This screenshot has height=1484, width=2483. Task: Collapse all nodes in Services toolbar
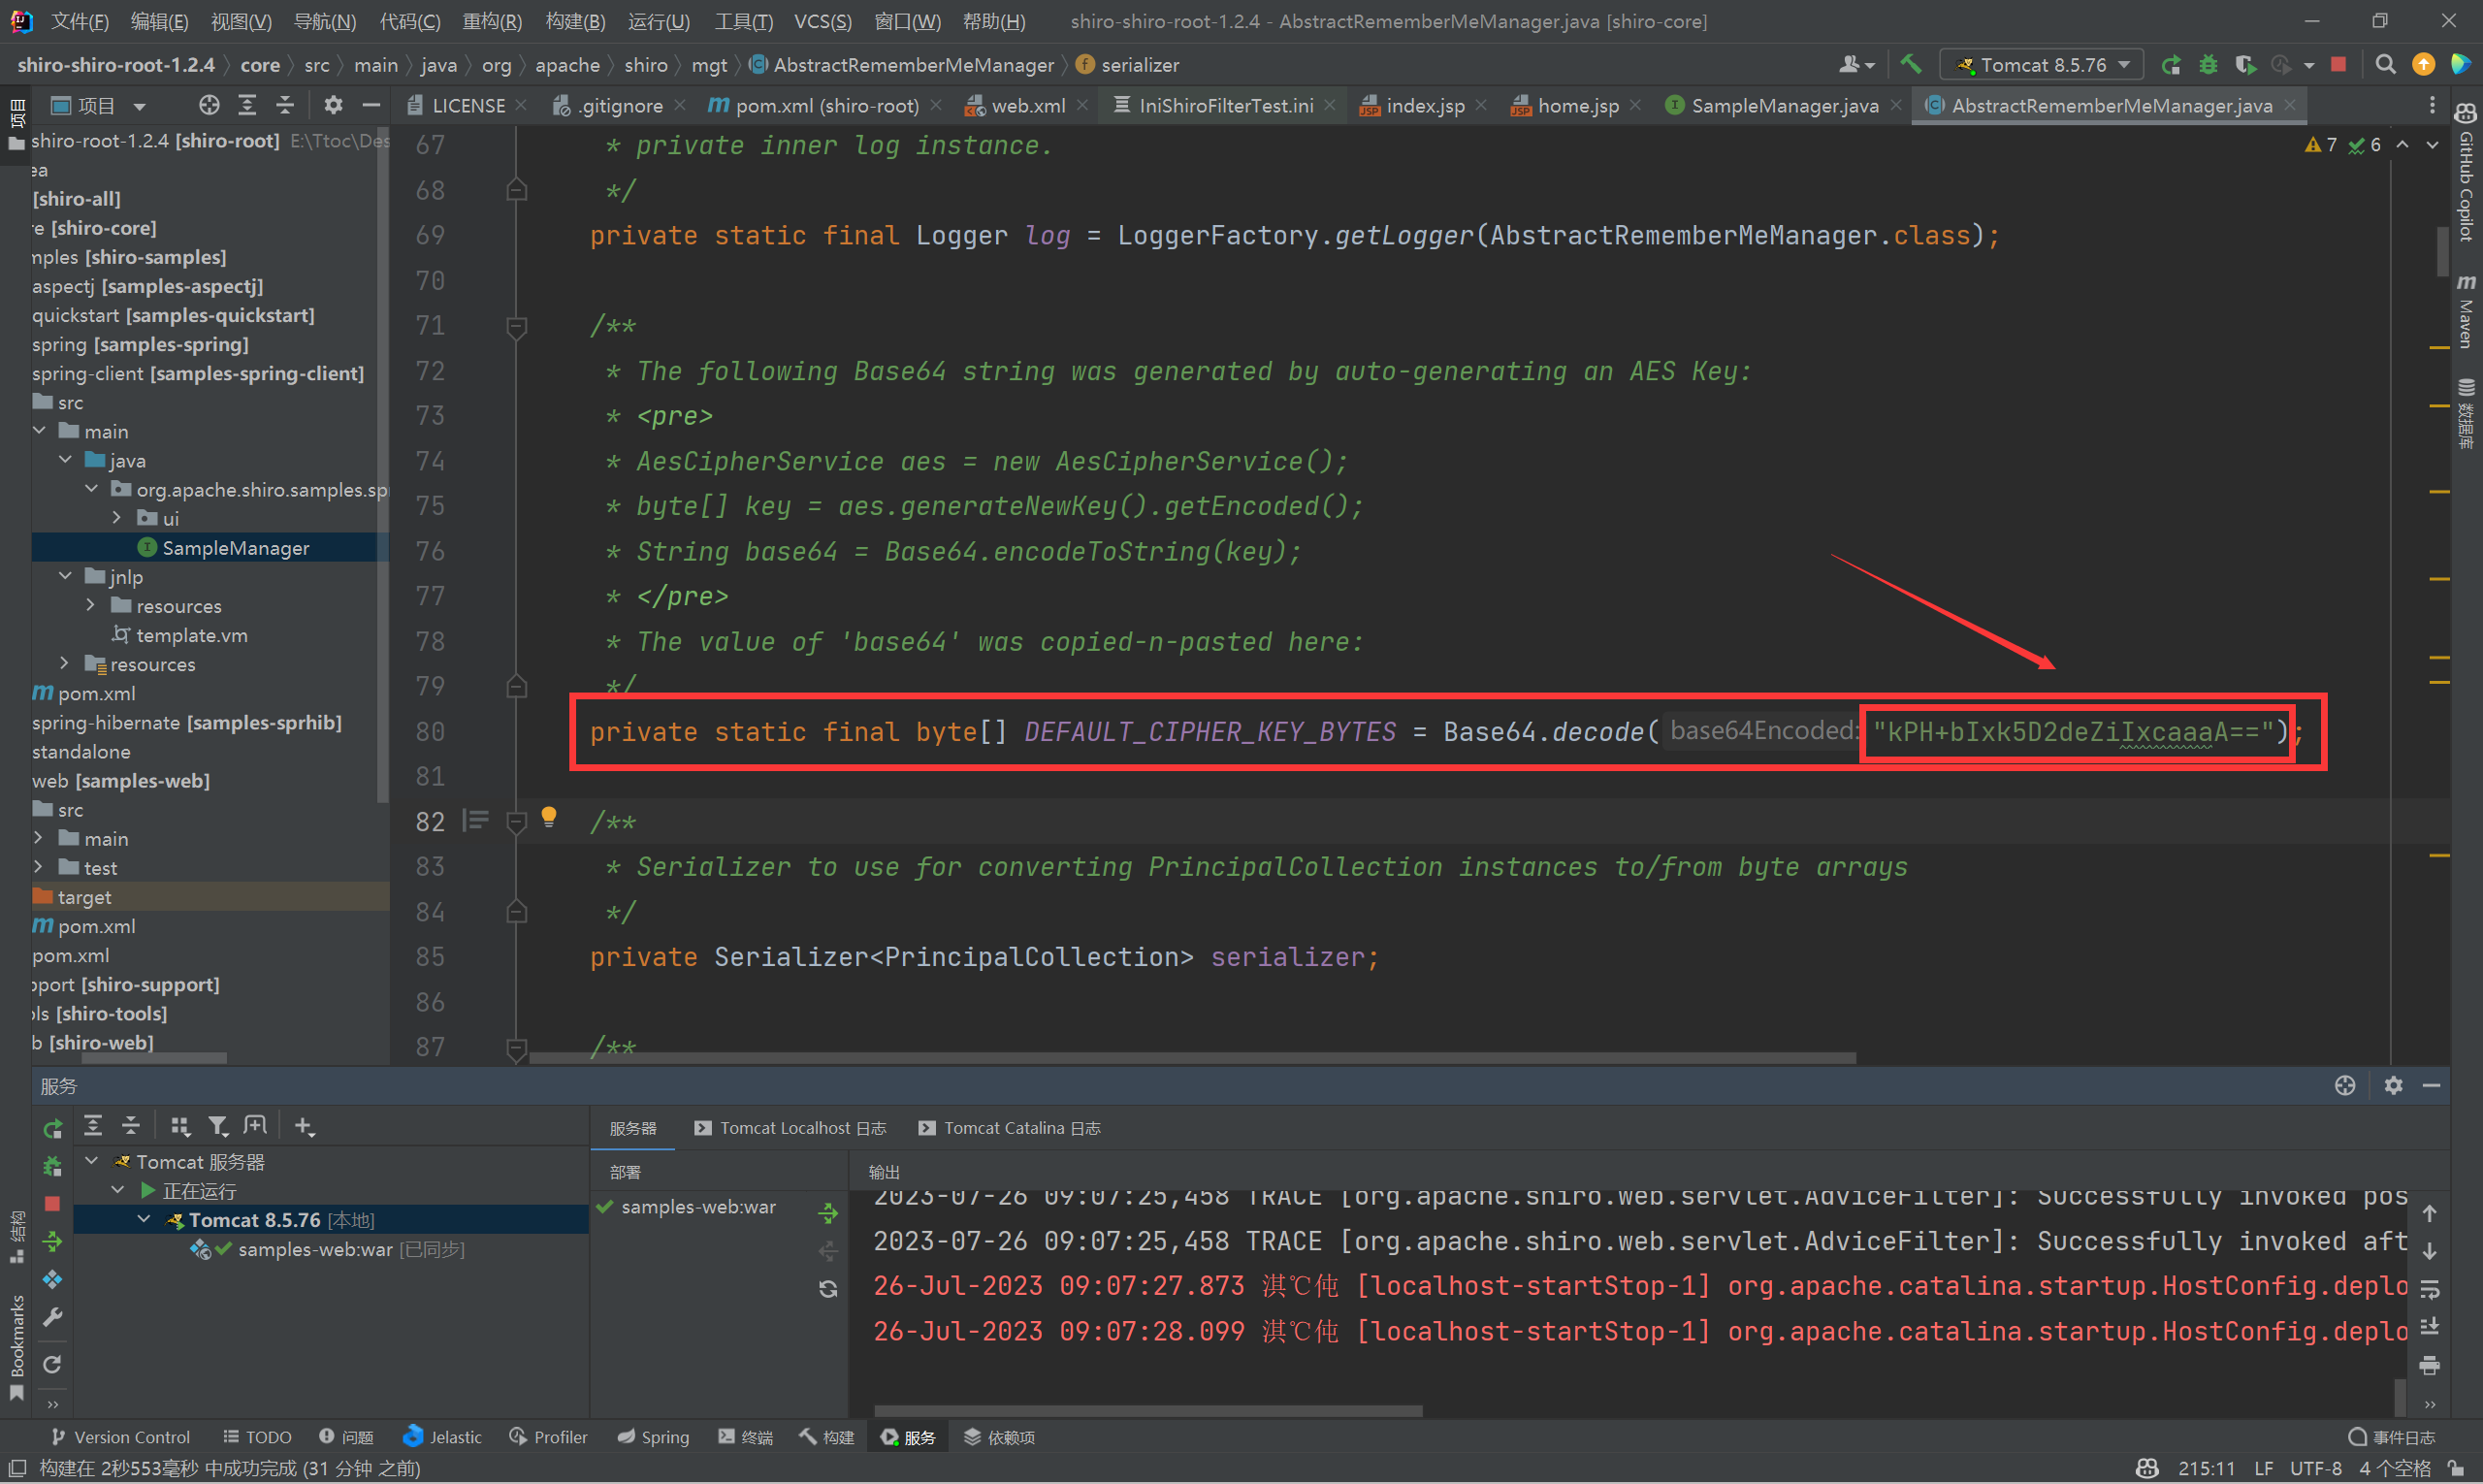[x=131, y=1126]
